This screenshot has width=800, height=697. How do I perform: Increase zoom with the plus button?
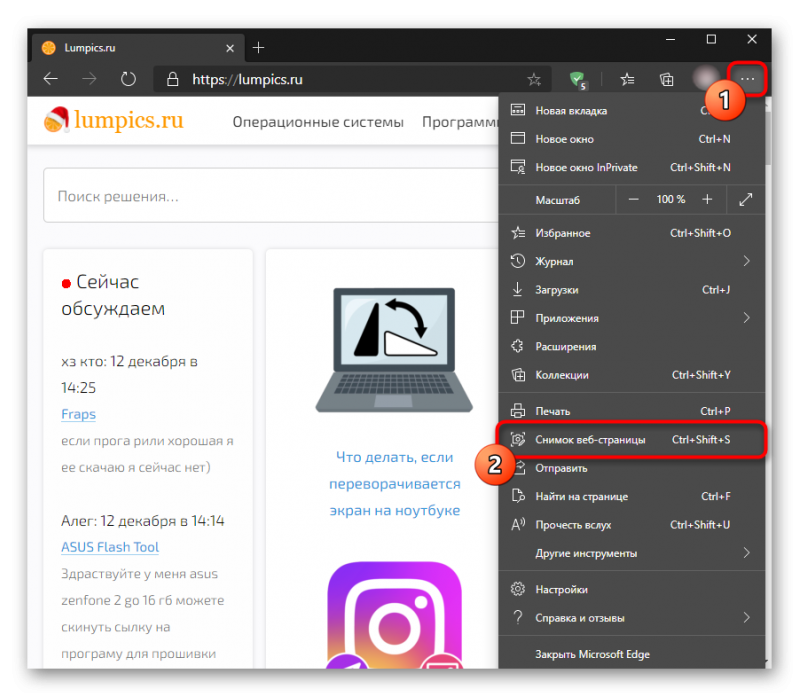click(707, 200)
